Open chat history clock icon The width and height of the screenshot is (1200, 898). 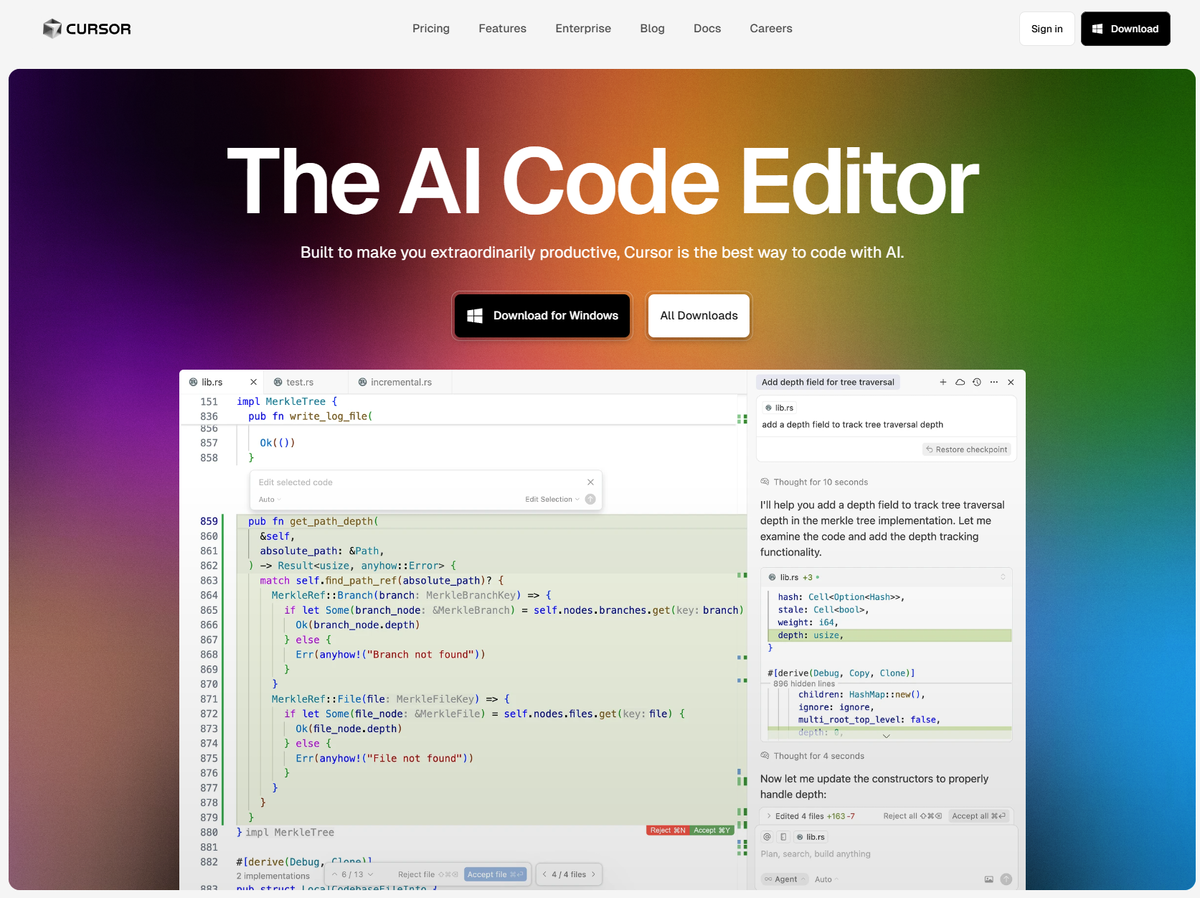(977, 382)
